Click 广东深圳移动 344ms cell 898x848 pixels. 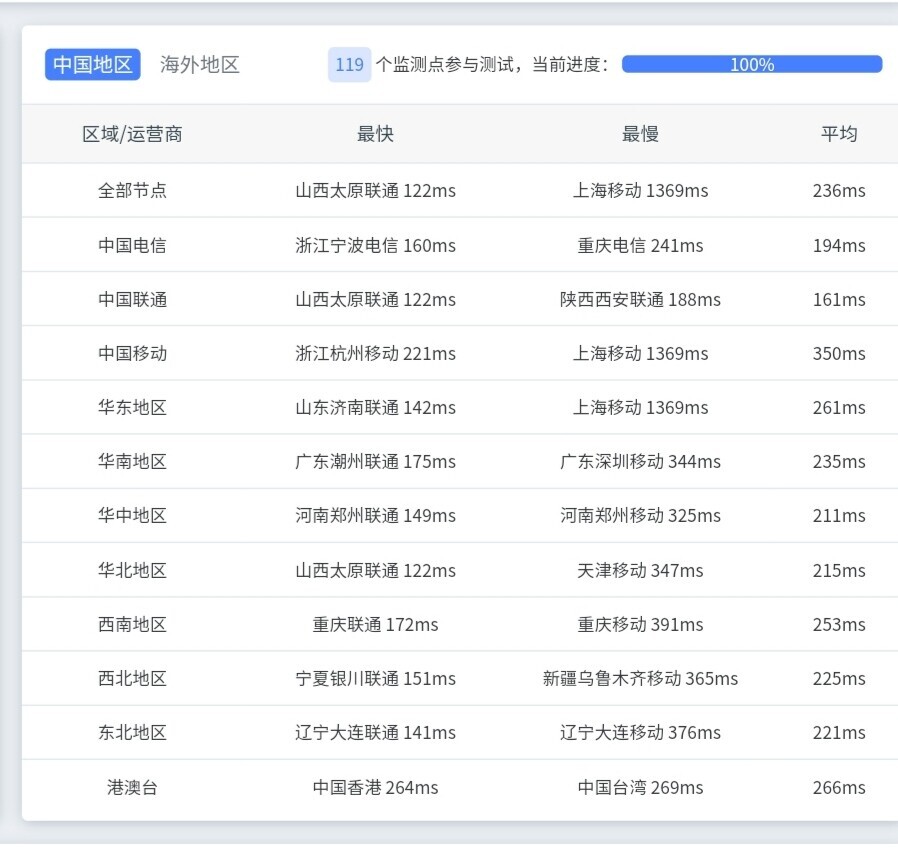point(640,462)
